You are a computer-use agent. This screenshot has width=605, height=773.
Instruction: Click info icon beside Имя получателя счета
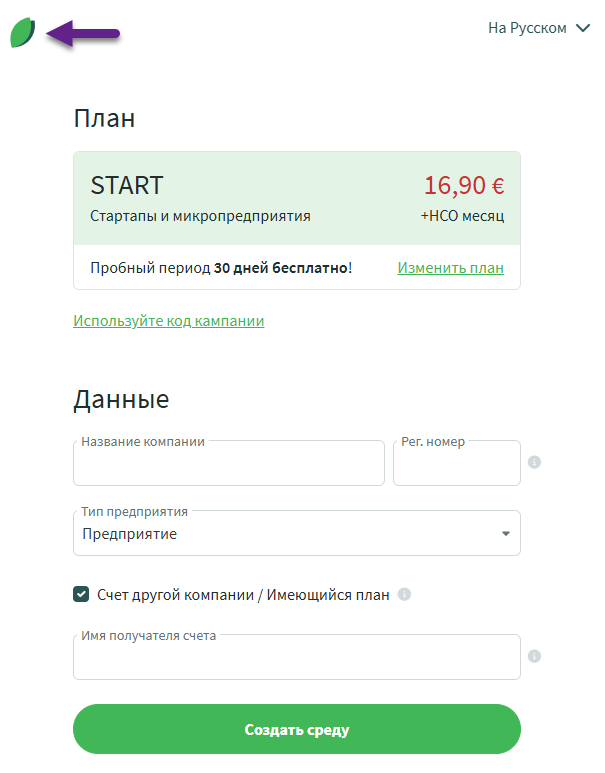pos(534,657)
